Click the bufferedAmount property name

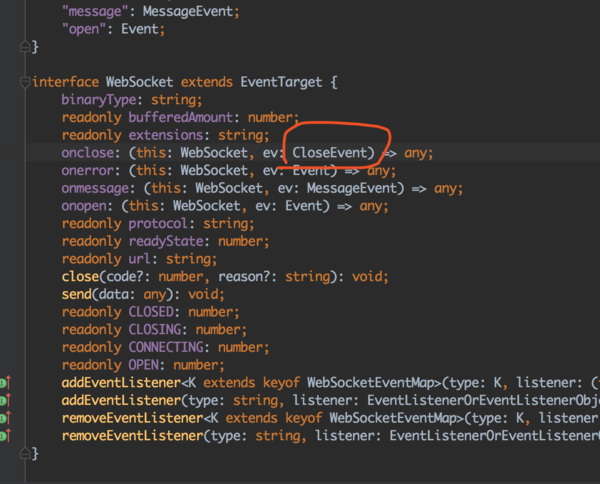(181, 117)
